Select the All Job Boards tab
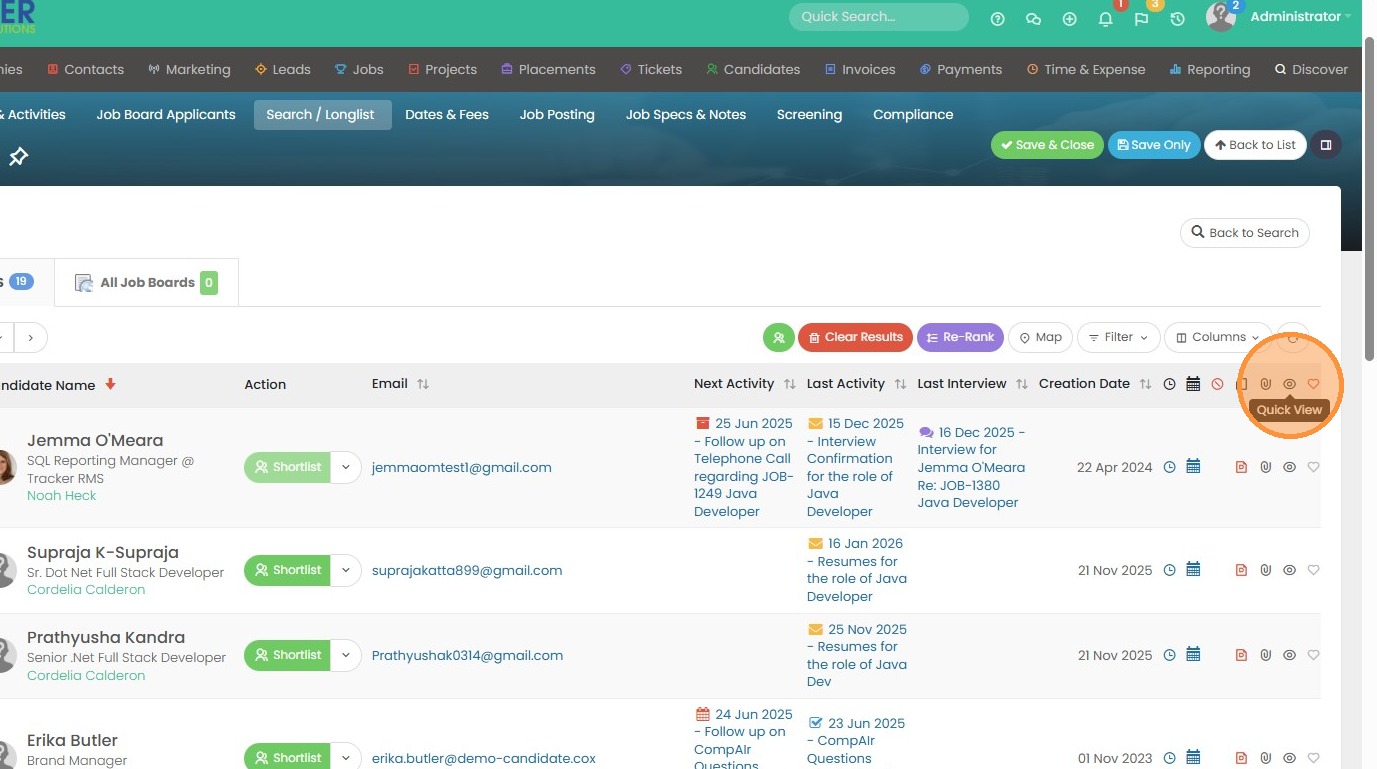The height and width of the screenshot is (769, 1377). click(146, 283)
